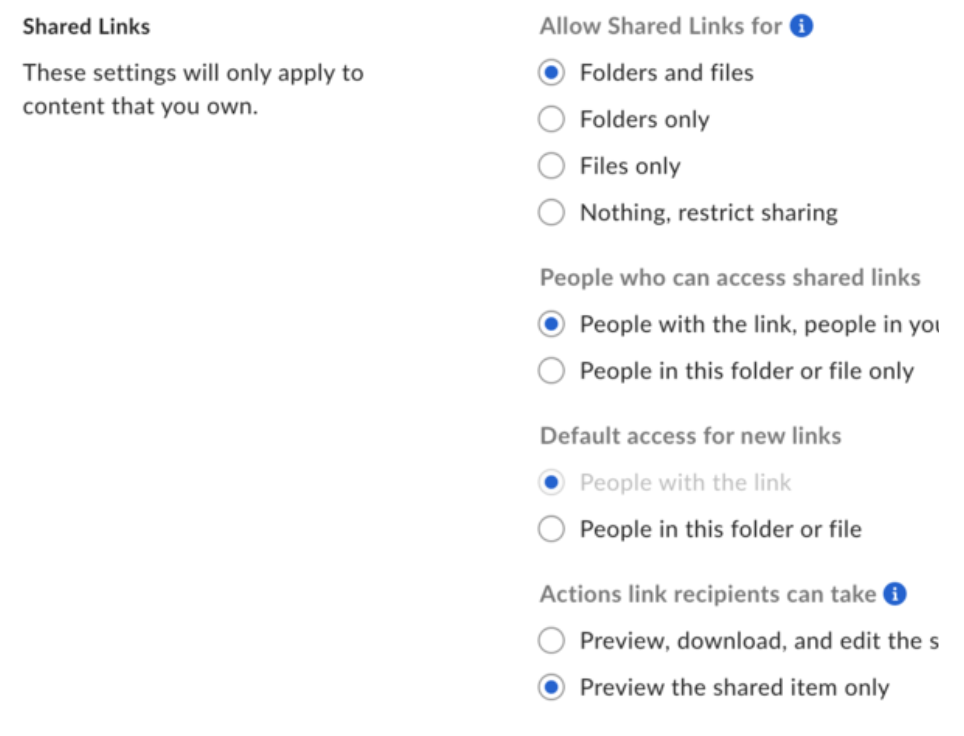Set default access to people in this folder or file

tap(551, 529)
